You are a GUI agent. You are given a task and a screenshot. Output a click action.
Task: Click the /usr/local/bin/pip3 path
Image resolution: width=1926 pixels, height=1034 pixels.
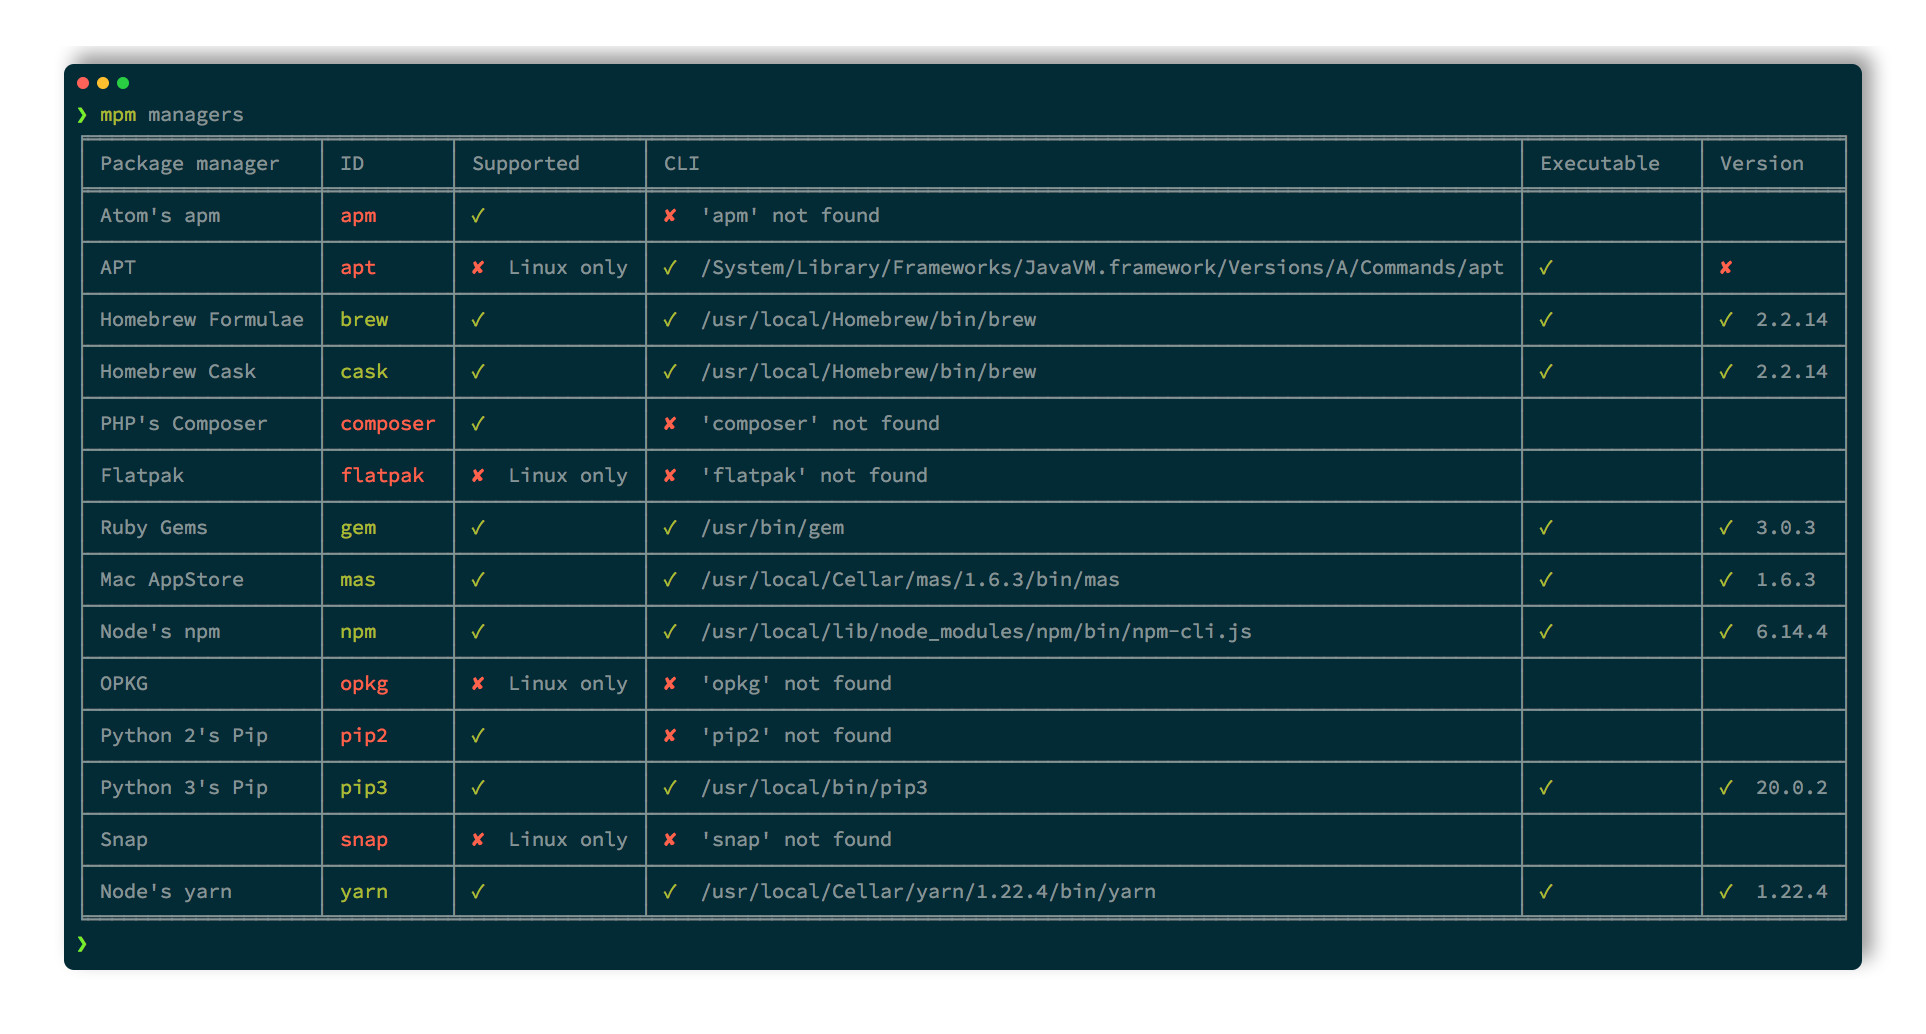pyautogui.click(x=814, y=788)
